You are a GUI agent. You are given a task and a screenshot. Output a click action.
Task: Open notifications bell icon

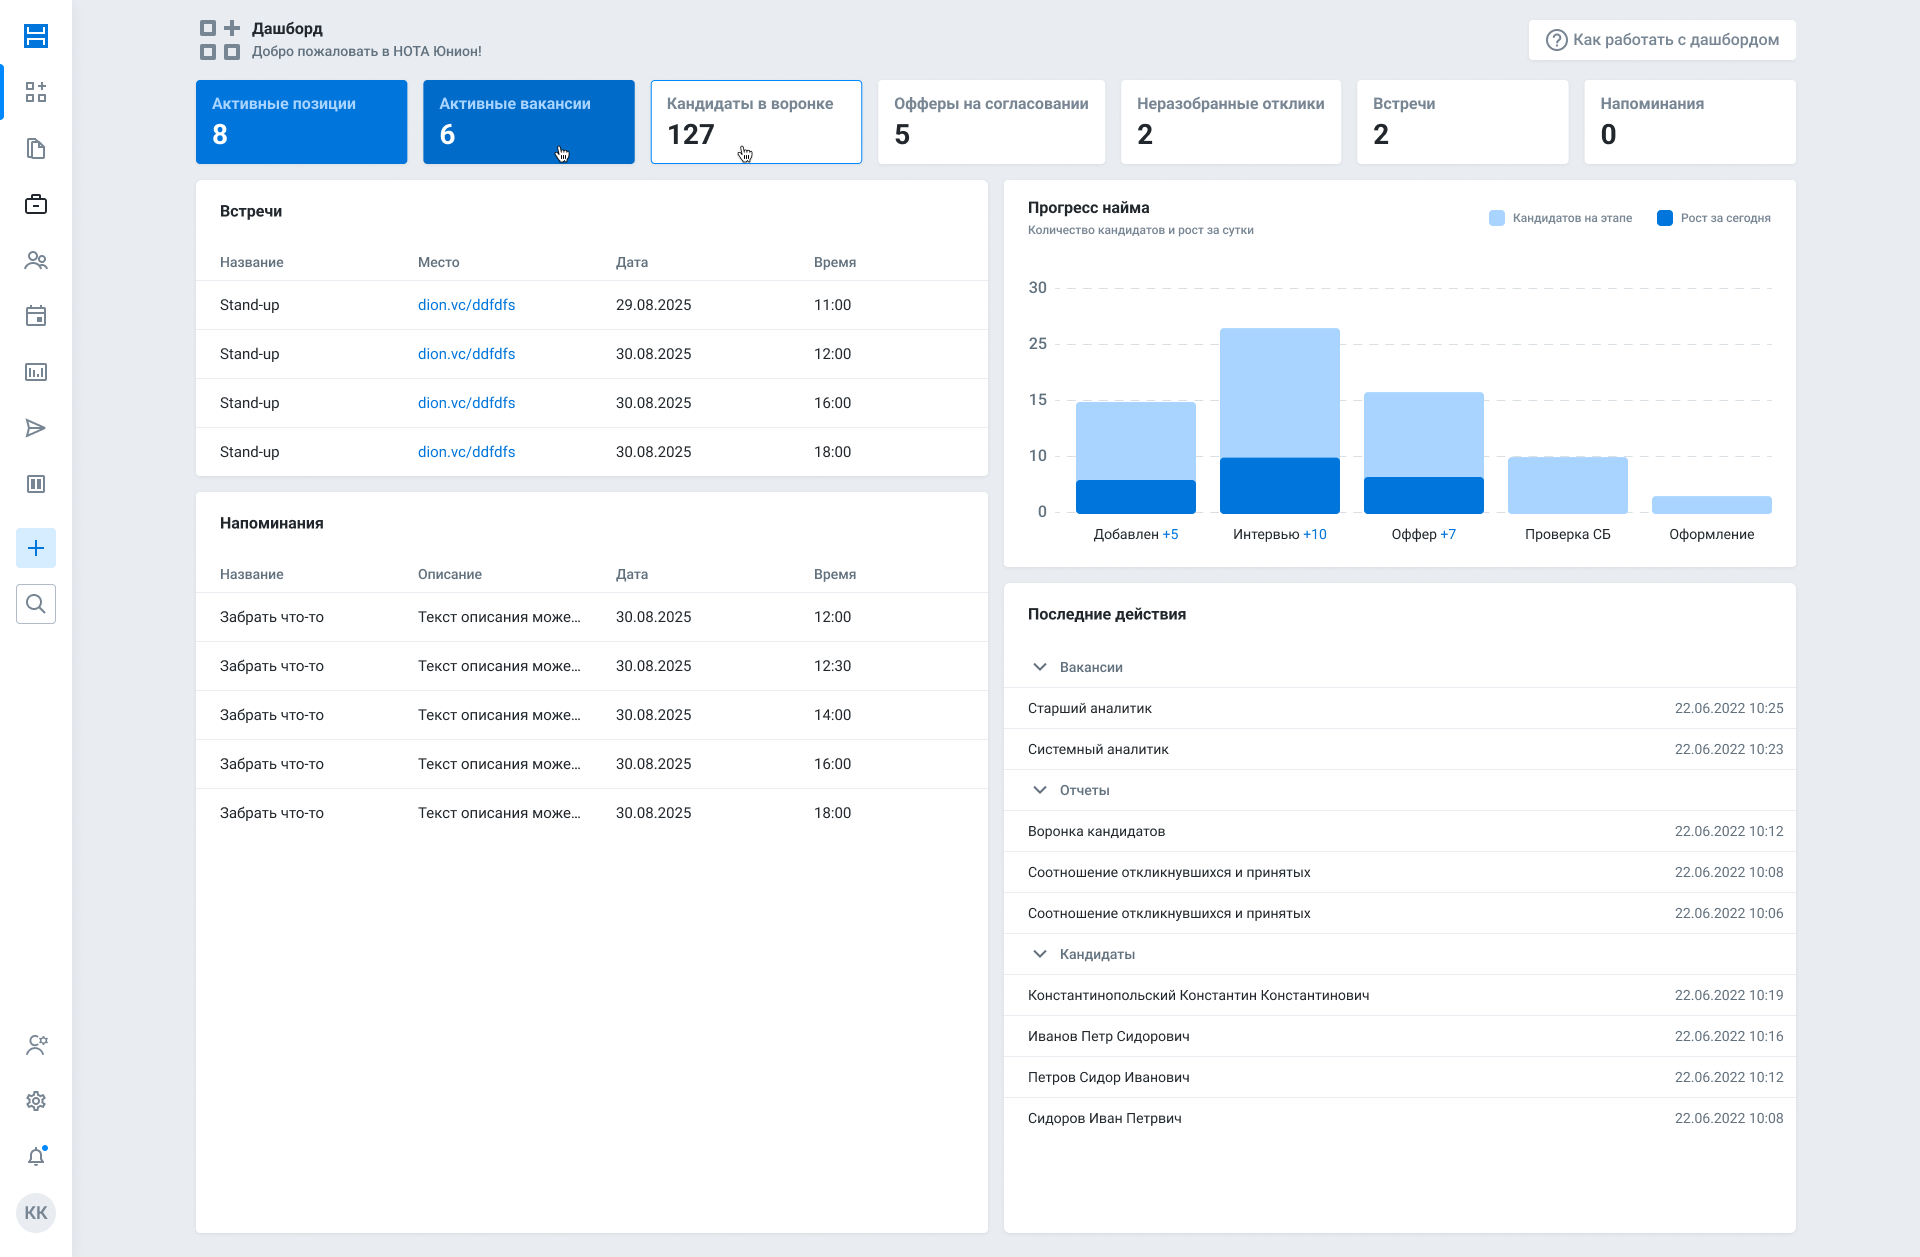(36, 1157)
